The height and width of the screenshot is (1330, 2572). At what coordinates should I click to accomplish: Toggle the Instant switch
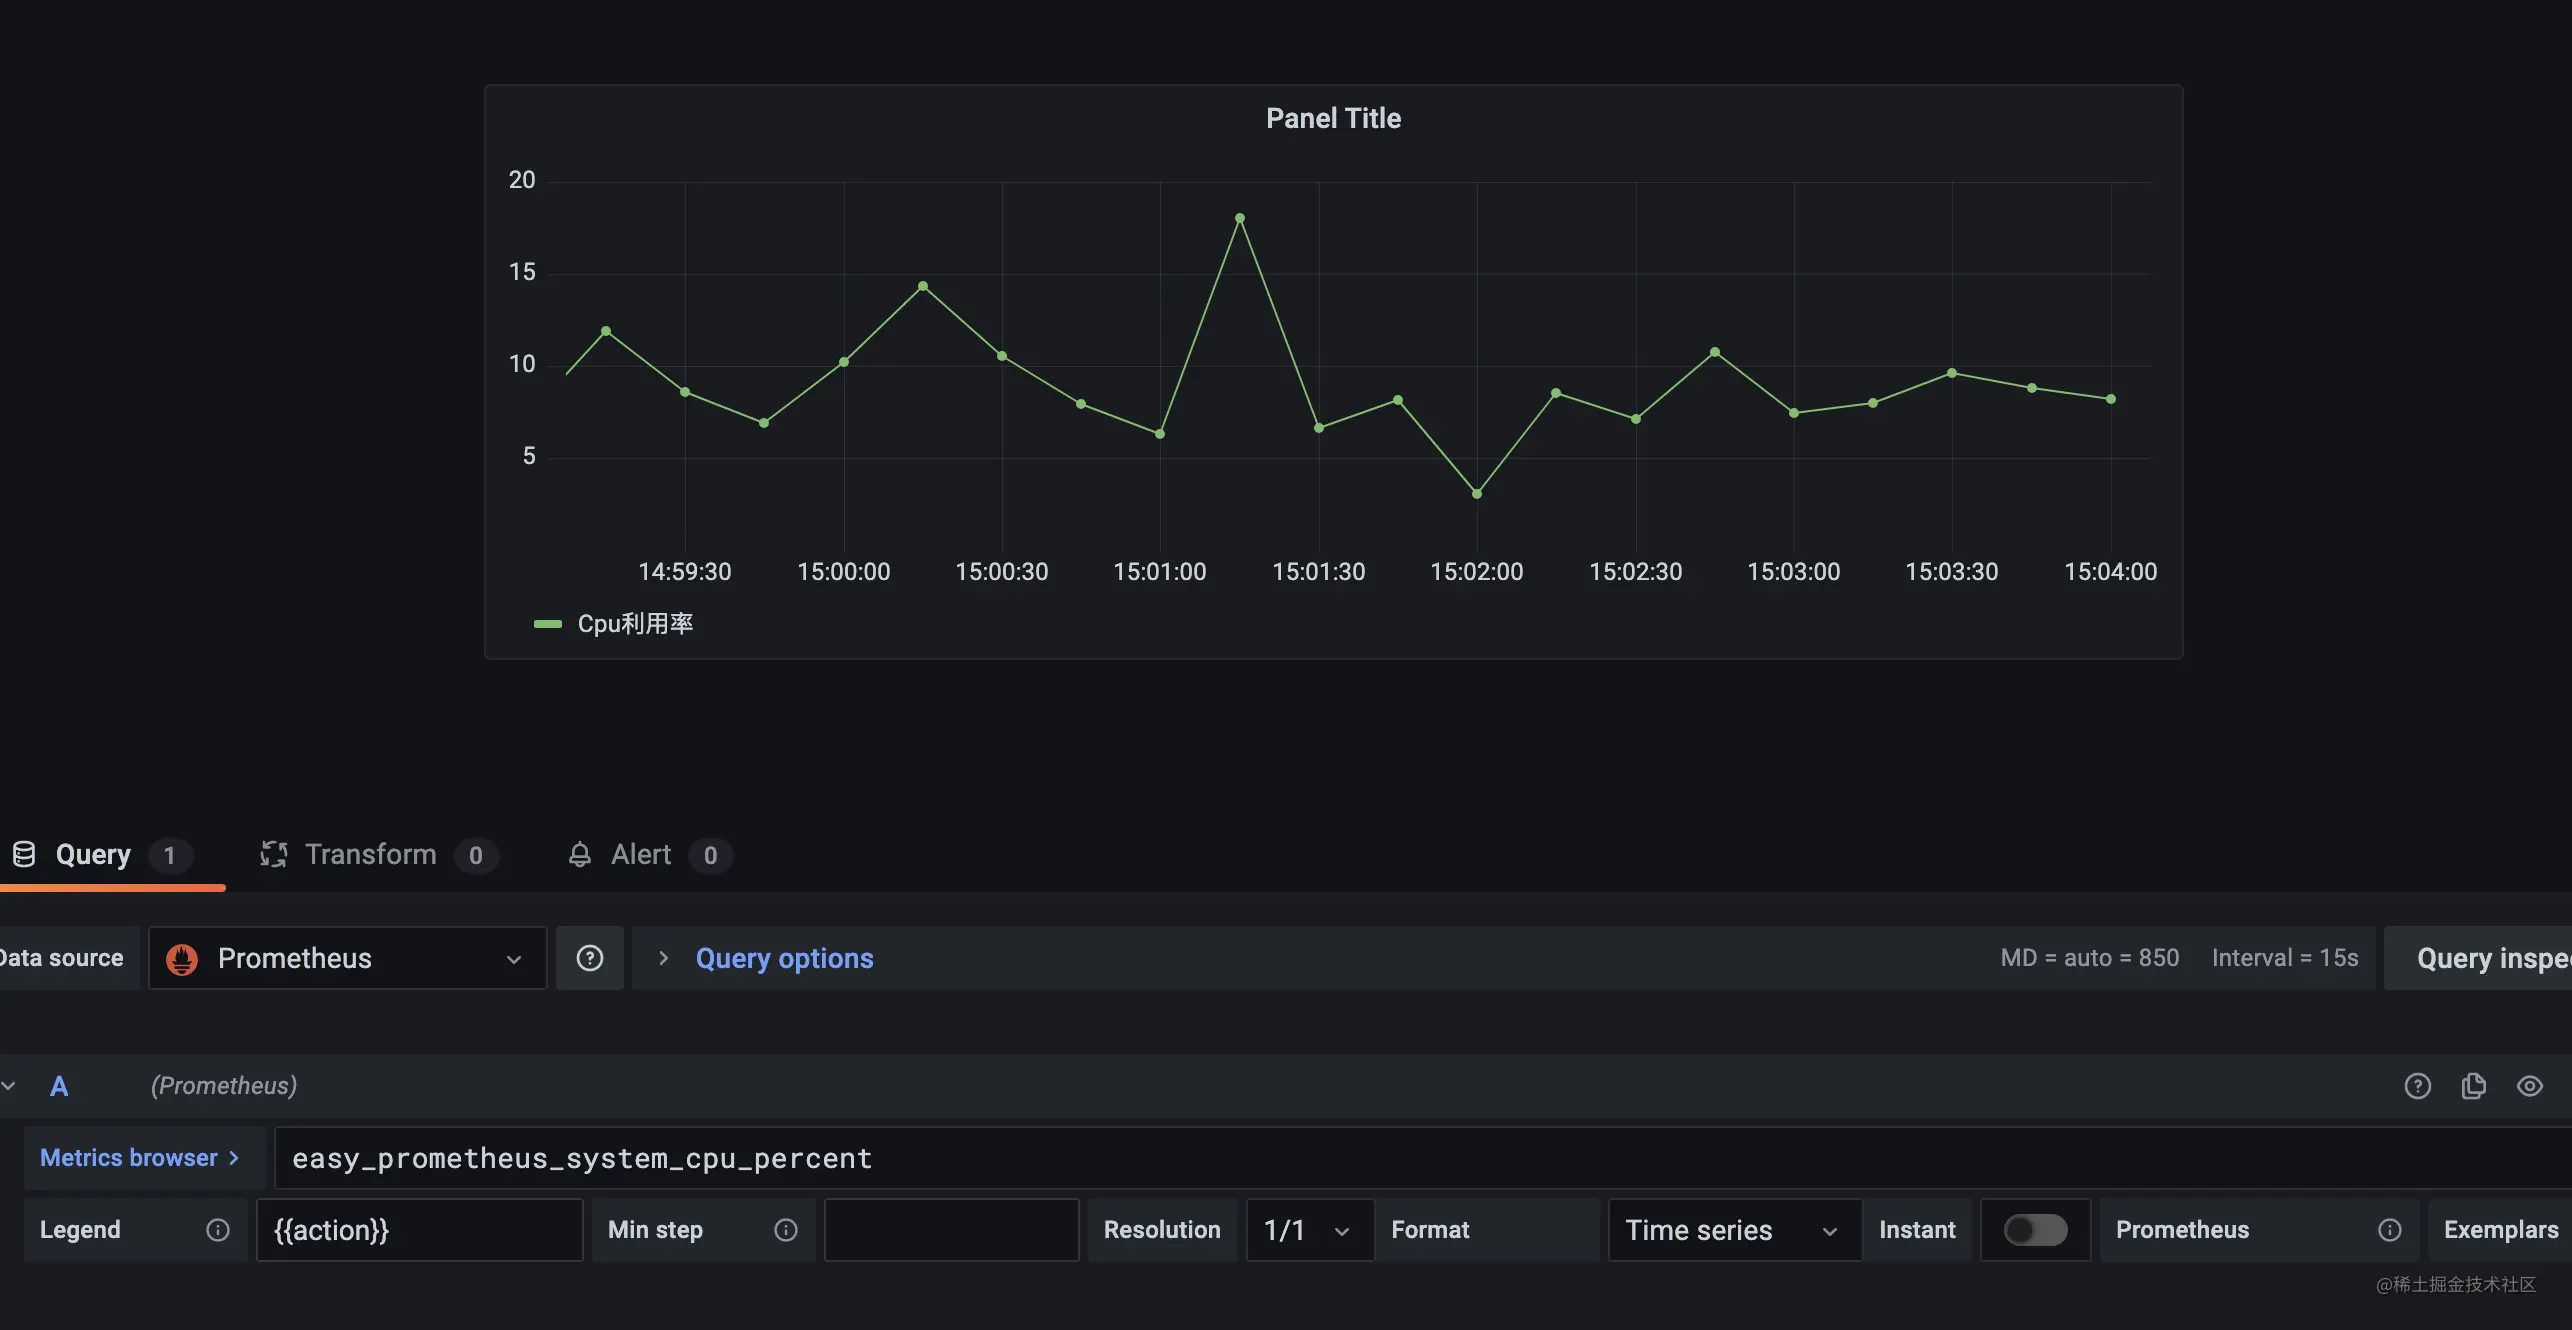[2036, 1230]
